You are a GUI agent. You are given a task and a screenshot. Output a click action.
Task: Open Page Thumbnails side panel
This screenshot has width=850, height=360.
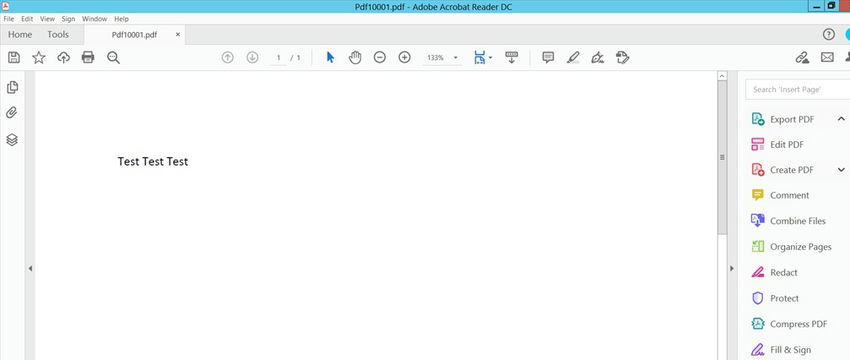coord(12,87)
